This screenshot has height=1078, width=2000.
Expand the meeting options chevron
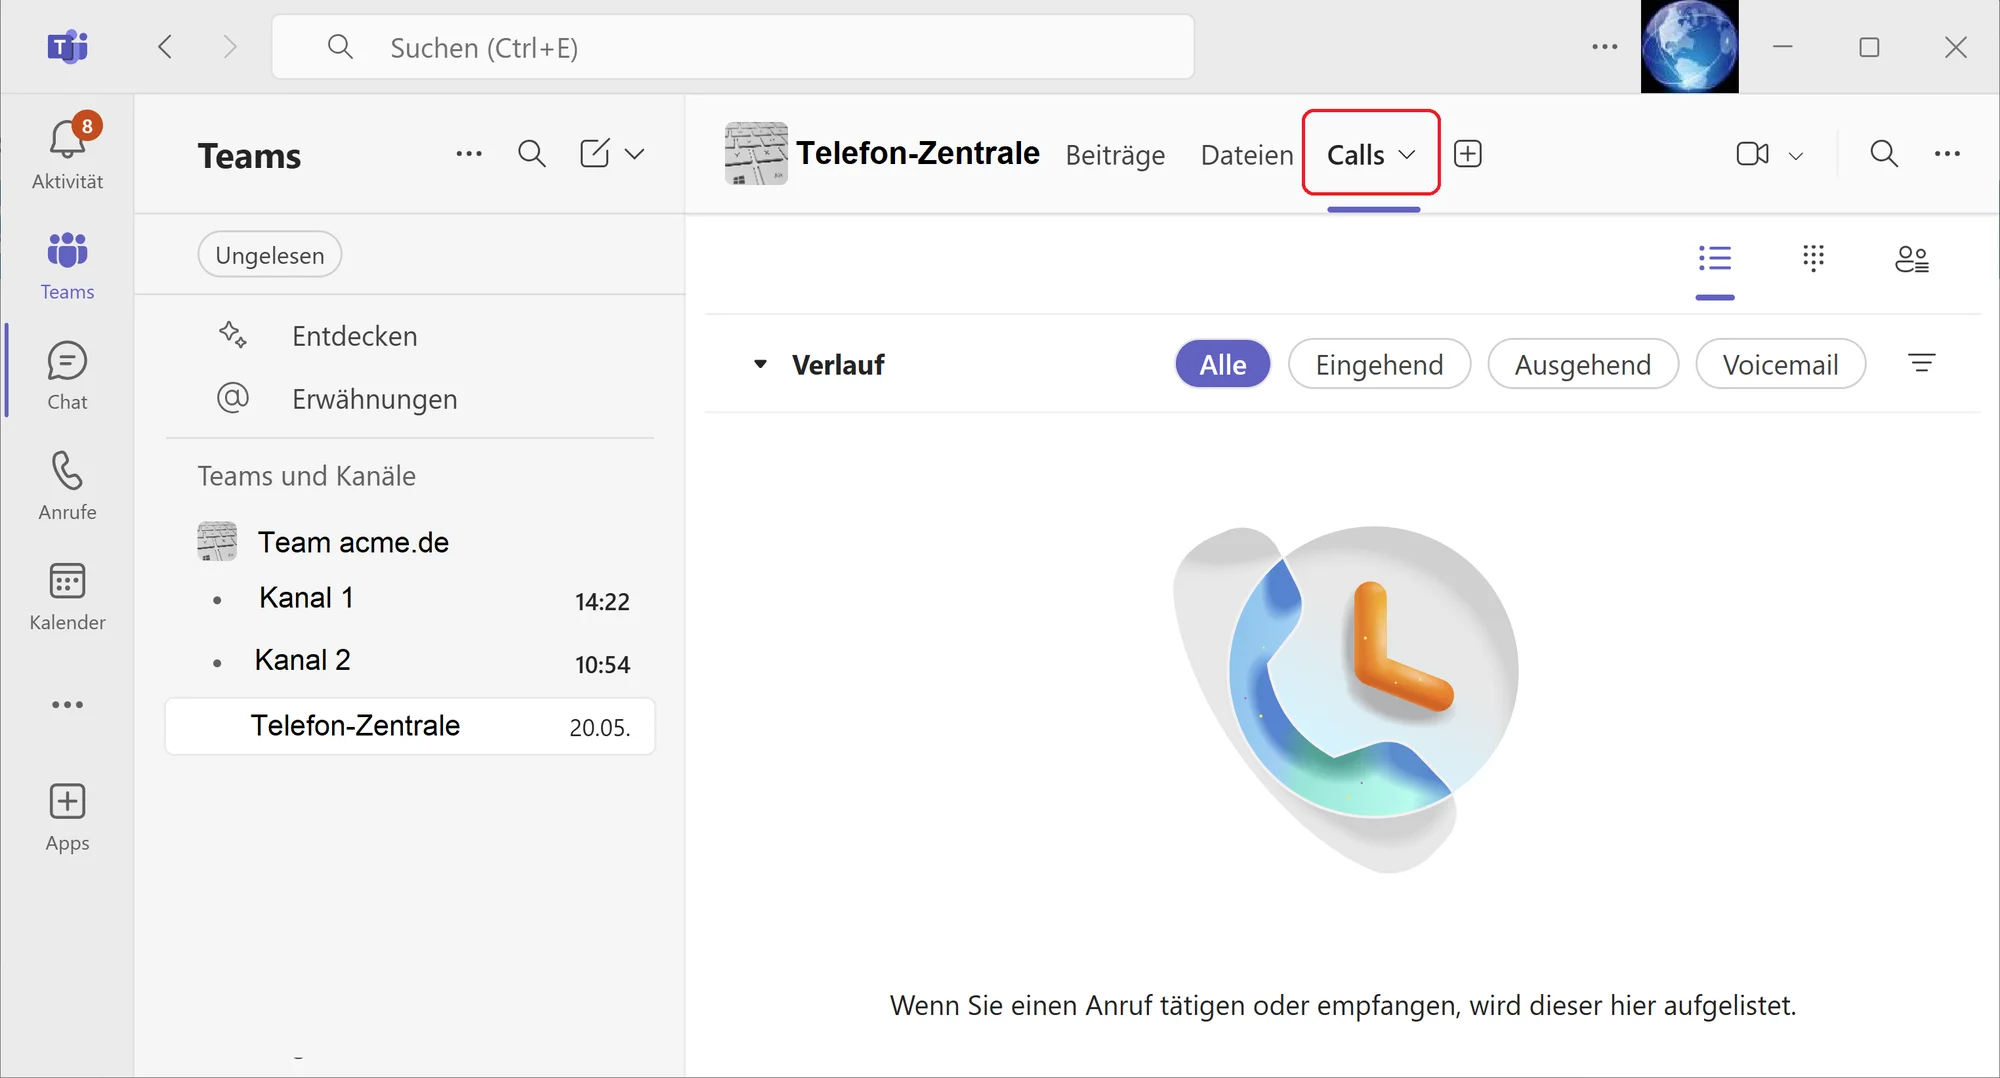pyautogui.click(x=1796, y=155)
